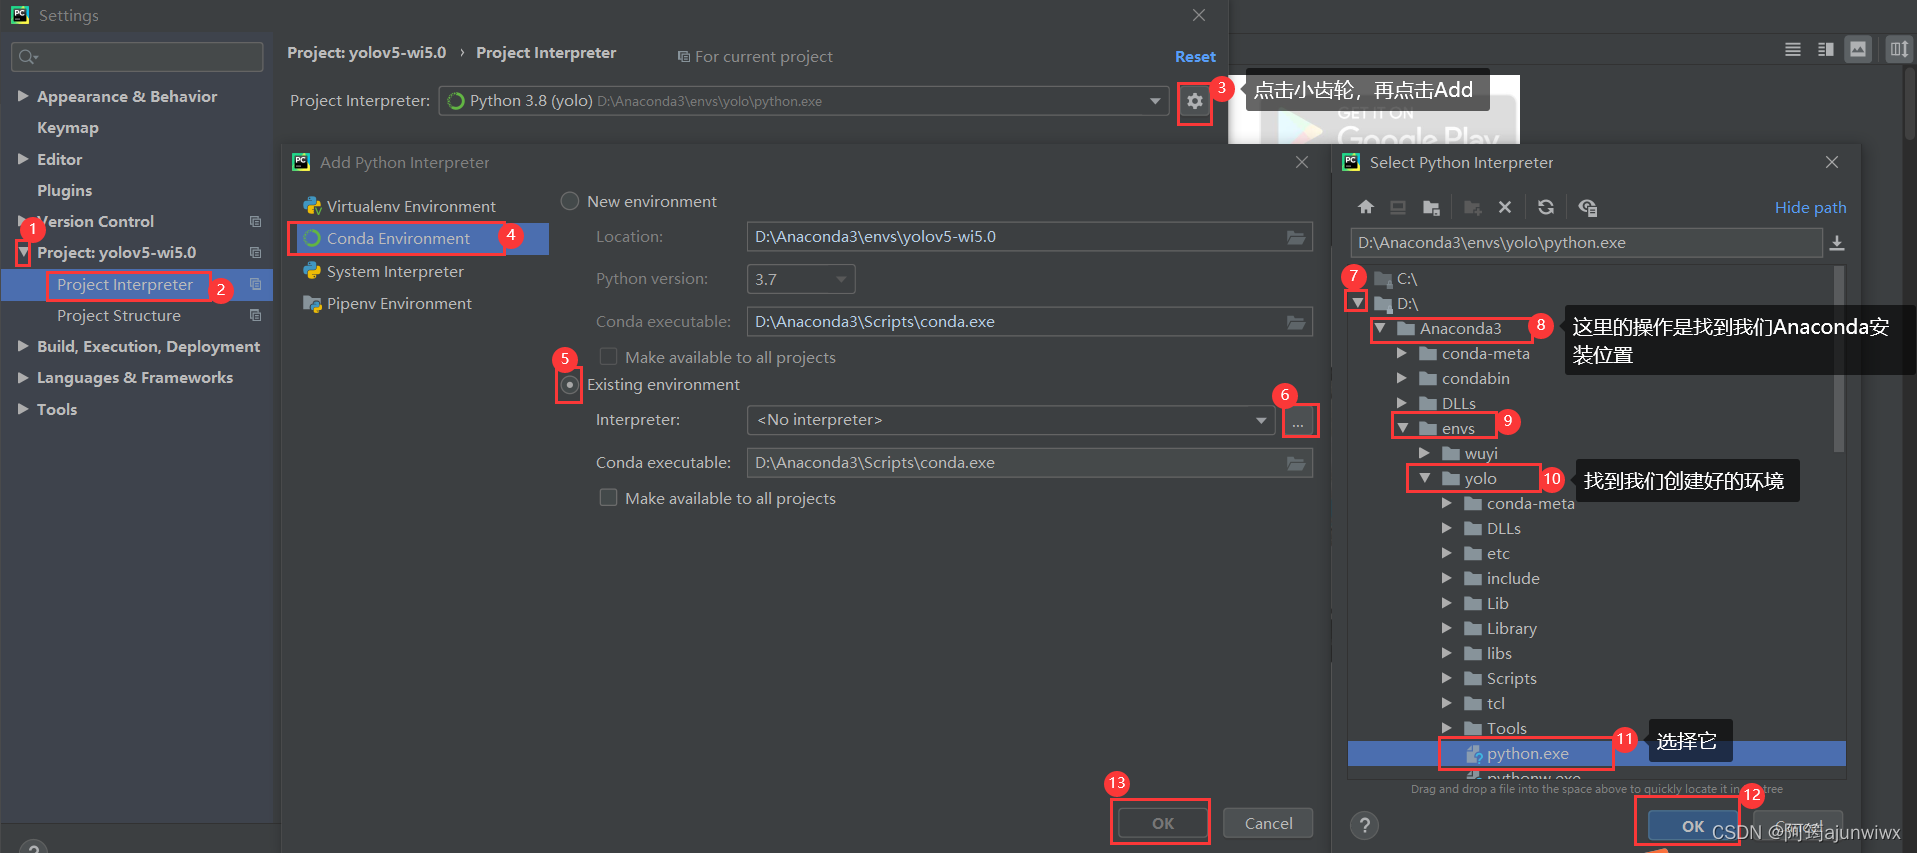Click Delete (X) icon in file chooser toolbar
The height and width of the screenshot is (853, 1917).
[1505, 207]
